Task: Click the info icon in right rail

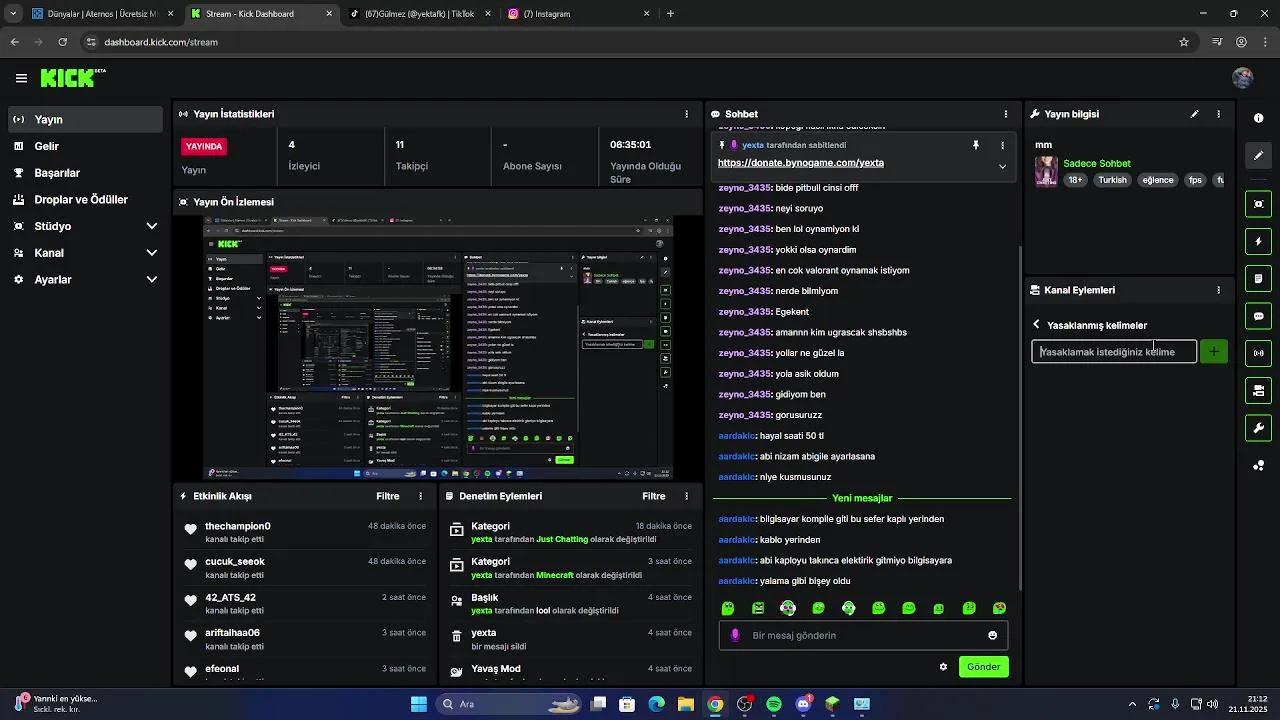Action: 1258,118
